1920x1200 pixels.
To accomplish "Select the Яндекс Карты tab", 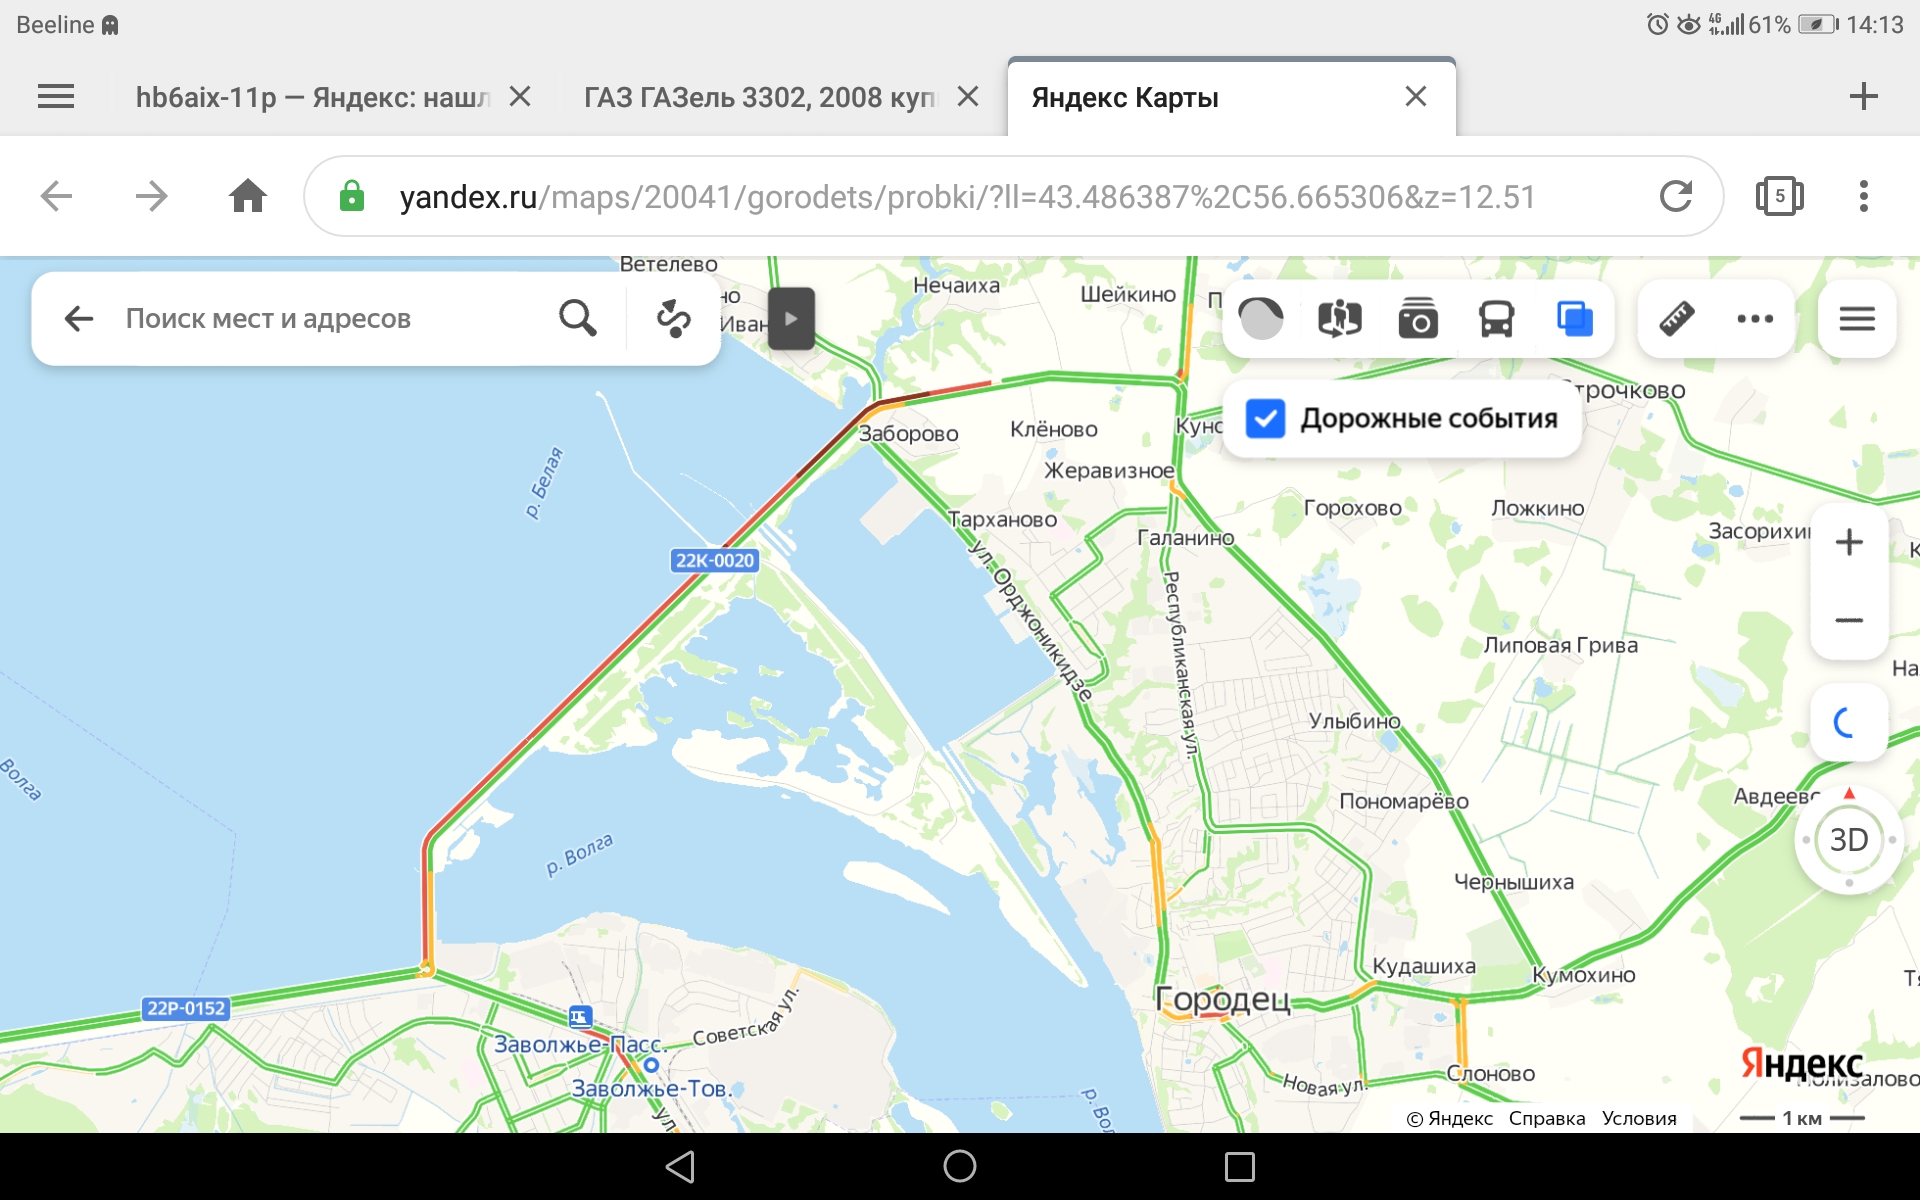I will [x=1125, y=98].
